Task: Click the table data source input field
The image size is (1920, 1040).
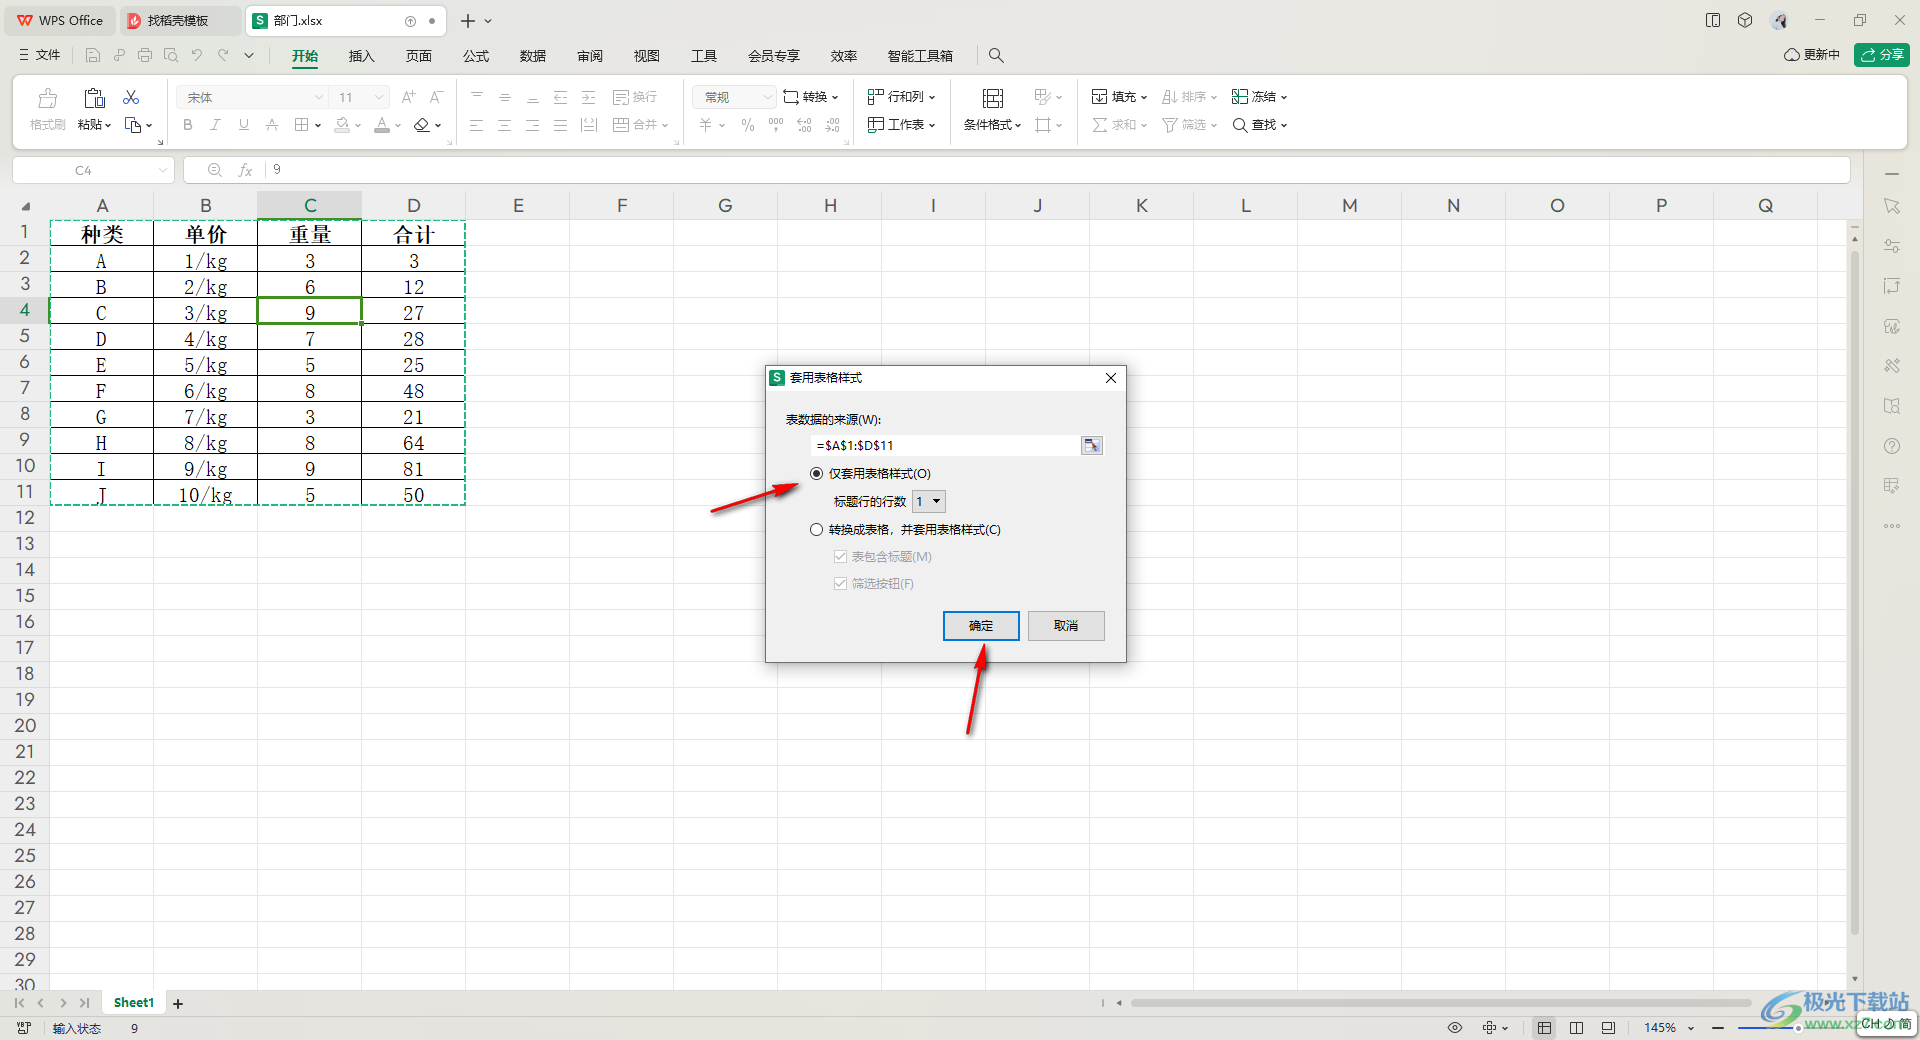Action: click(945, 446)
